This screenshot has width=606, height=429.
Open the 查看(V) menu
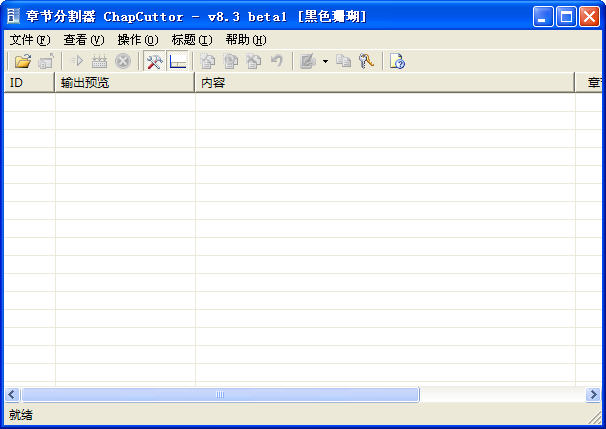coord(84,40)
